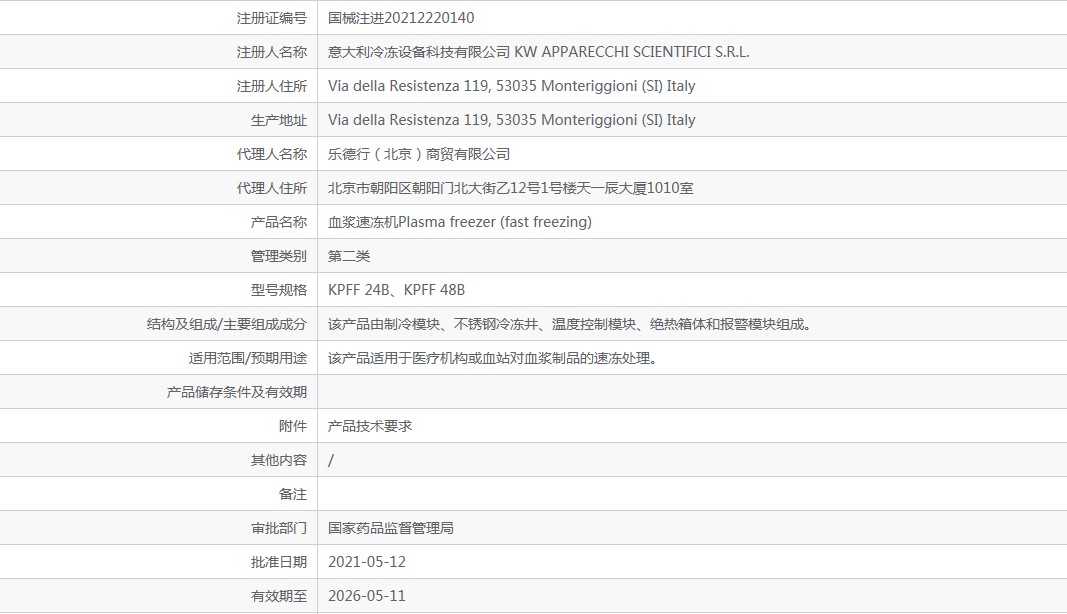Select the address in 生产地址 row
This screenshot has height=614, width=1067.
click(x=512, y=120)
